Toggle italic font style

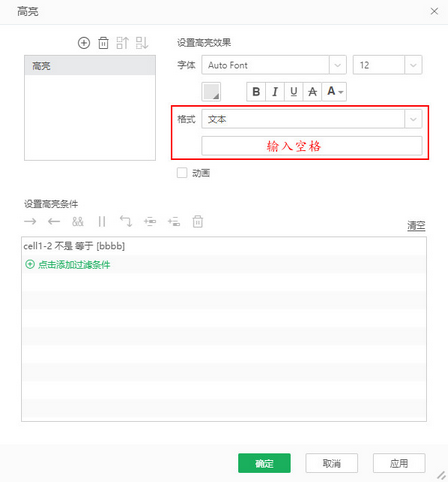click(x=275, y=92)
